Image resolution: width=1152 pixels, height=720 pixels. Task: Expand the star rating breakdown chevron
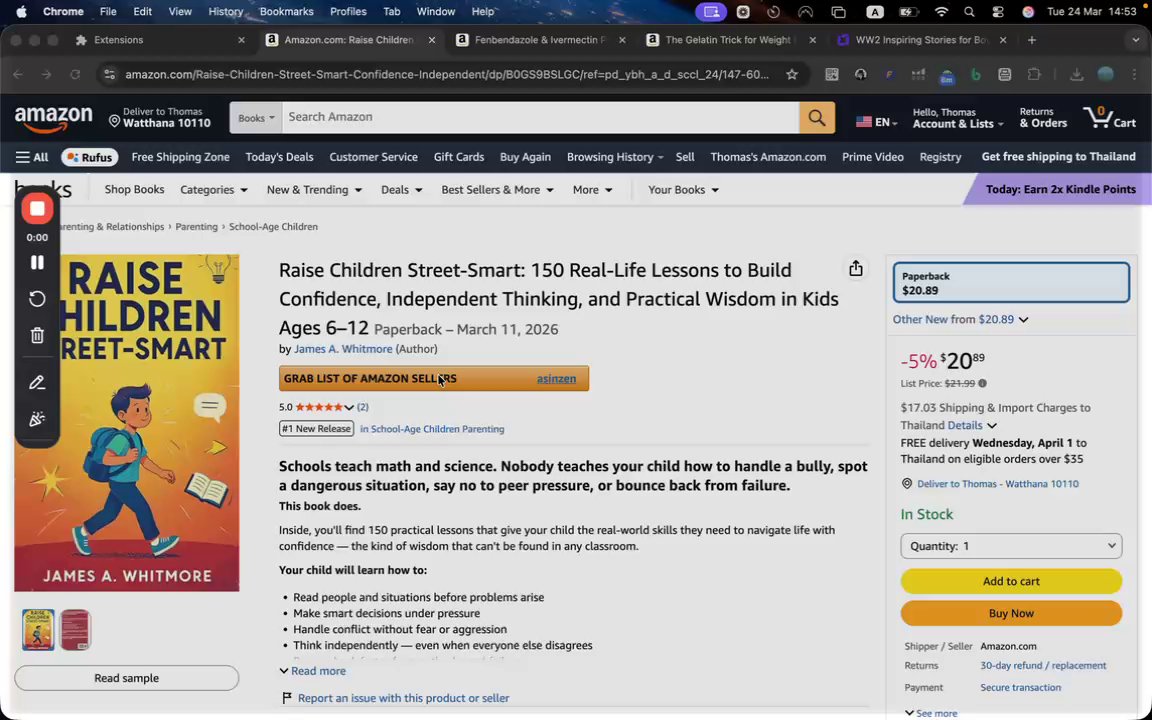pyautogui.click(x=349, y=407)
